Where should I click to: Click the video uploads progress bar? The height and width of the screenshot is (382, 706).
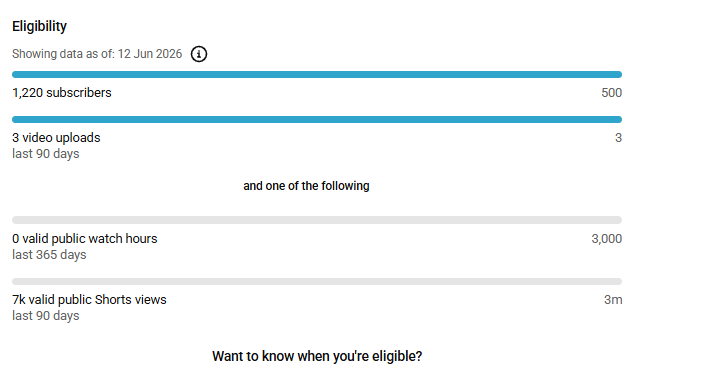[317, 119]
